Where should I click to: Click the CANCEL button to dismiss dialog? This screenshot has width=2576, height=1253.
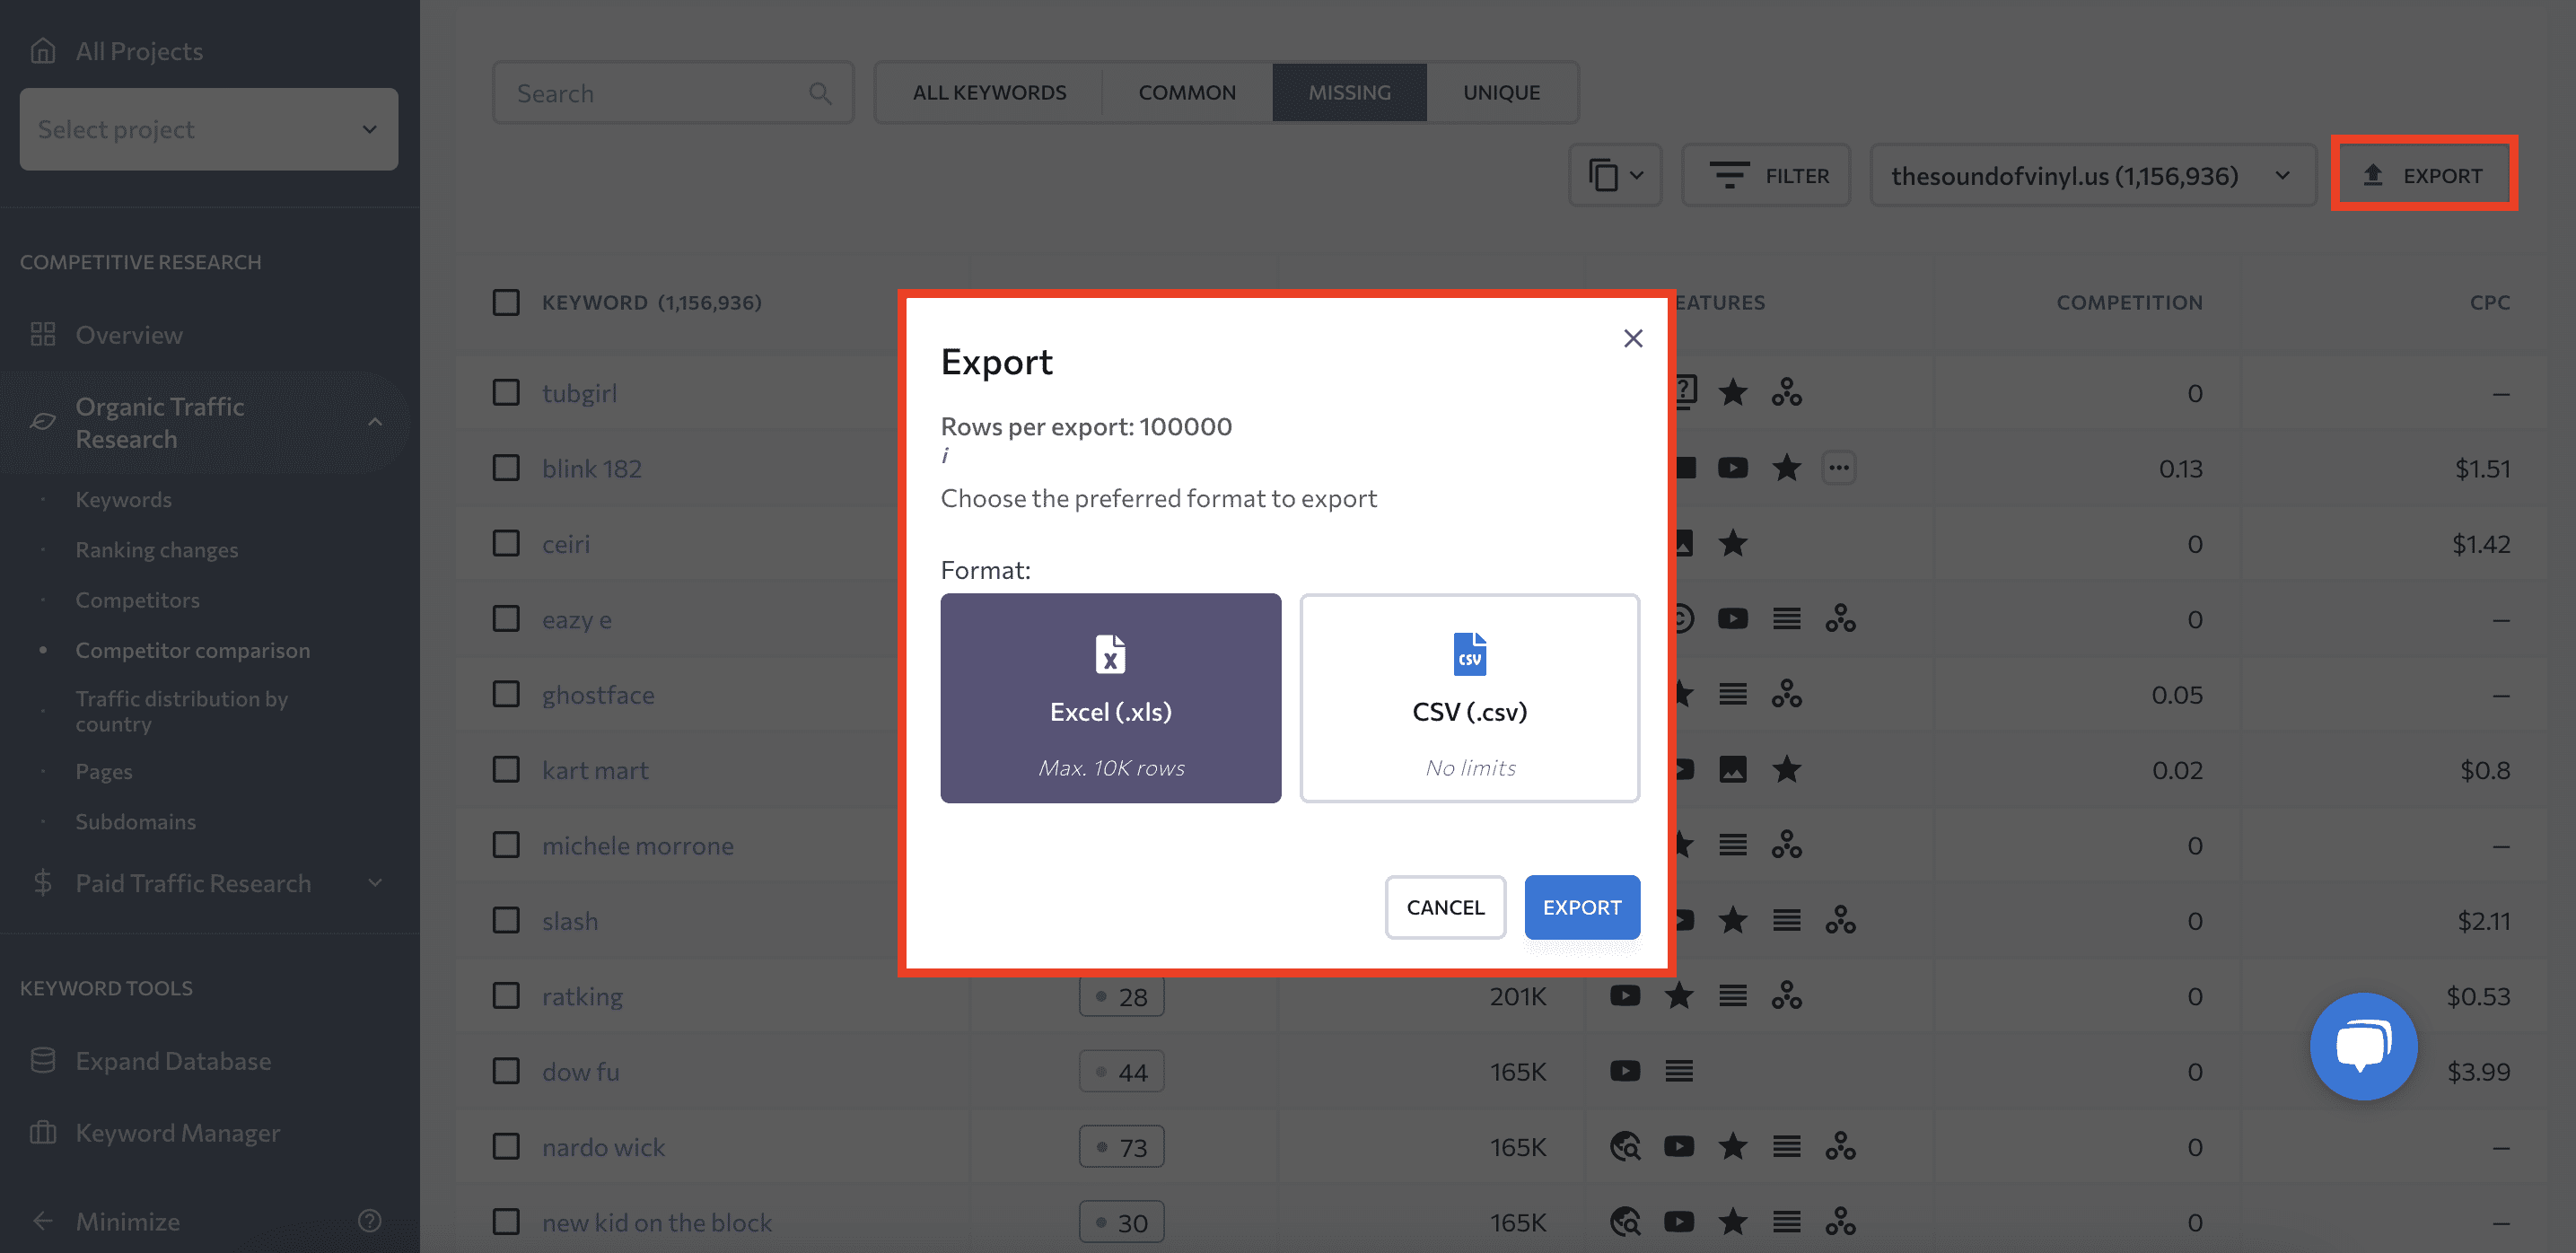point(1444,908)
